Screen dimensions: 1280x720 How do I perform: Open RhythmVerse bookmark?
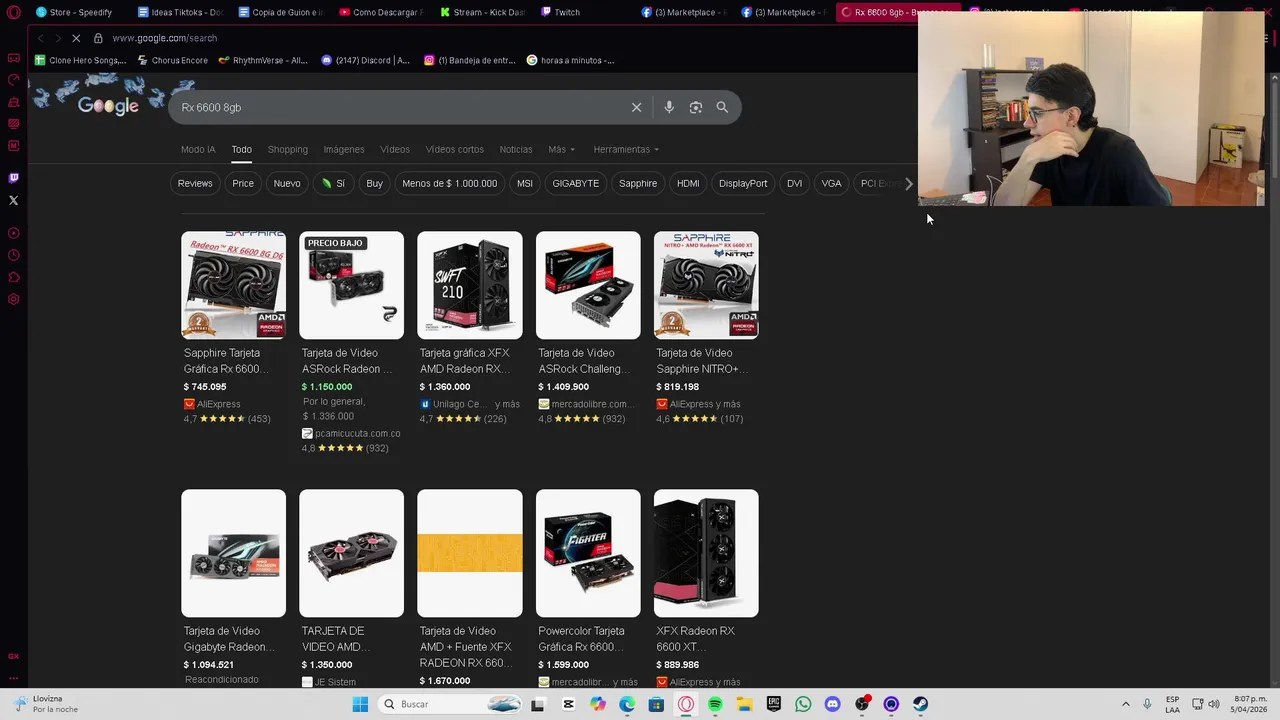click(x=263, y=60)
